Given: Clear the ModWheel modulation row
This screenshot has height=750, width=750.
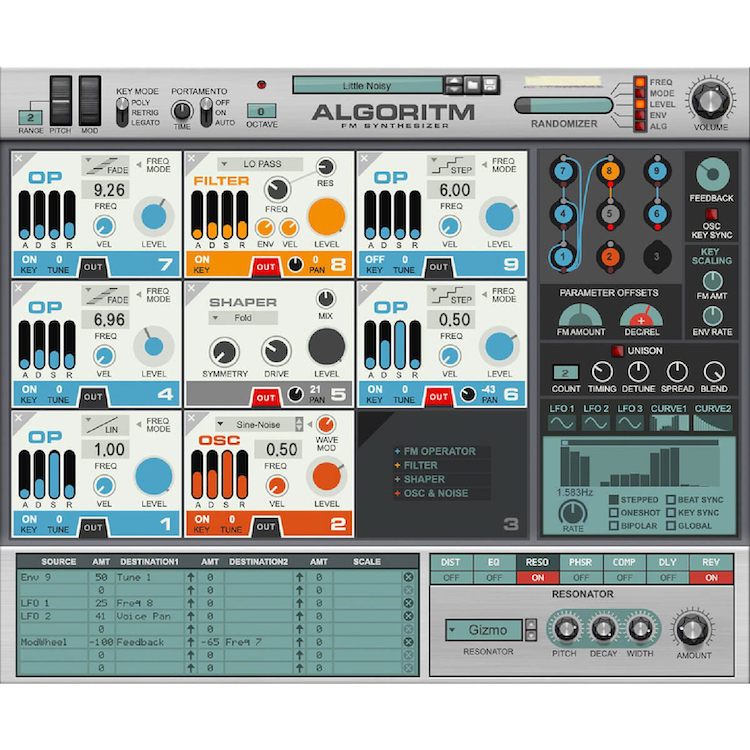Looking at the screenshot, I should (408, 642).
